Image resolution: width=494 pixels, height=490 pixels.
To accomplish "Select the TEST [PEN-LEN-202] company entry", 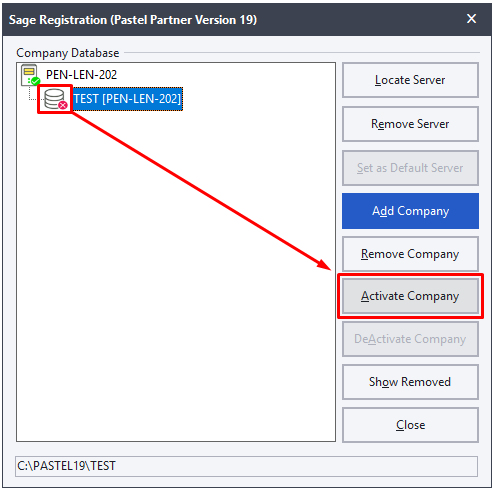I will 127,99.
